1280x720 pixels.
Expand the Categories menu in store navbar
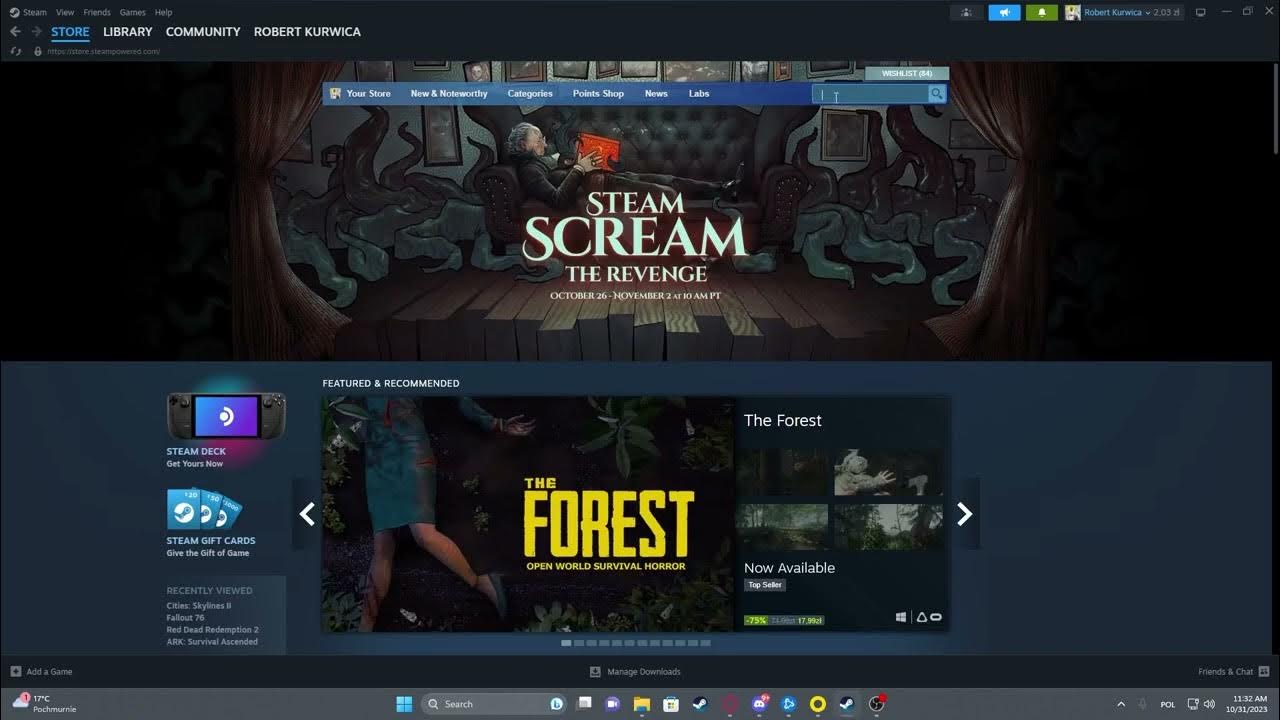coord(529,93)
